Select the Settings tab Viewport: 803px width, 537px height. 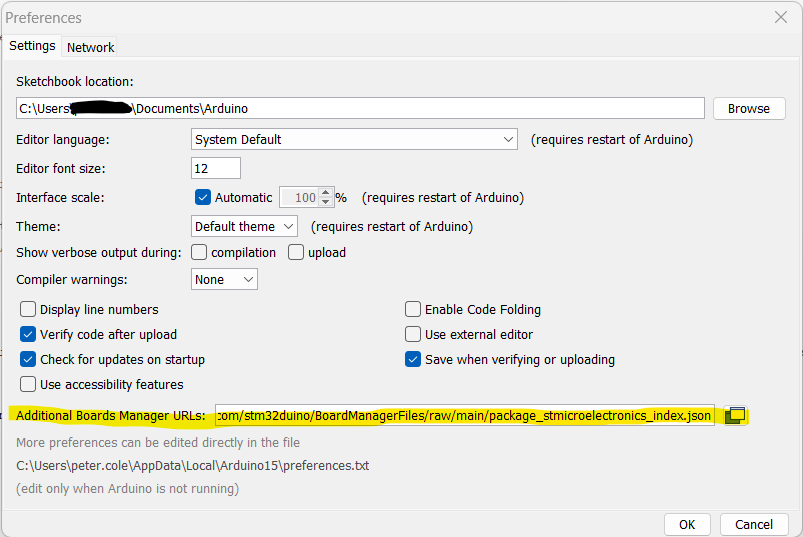[32, 46]
